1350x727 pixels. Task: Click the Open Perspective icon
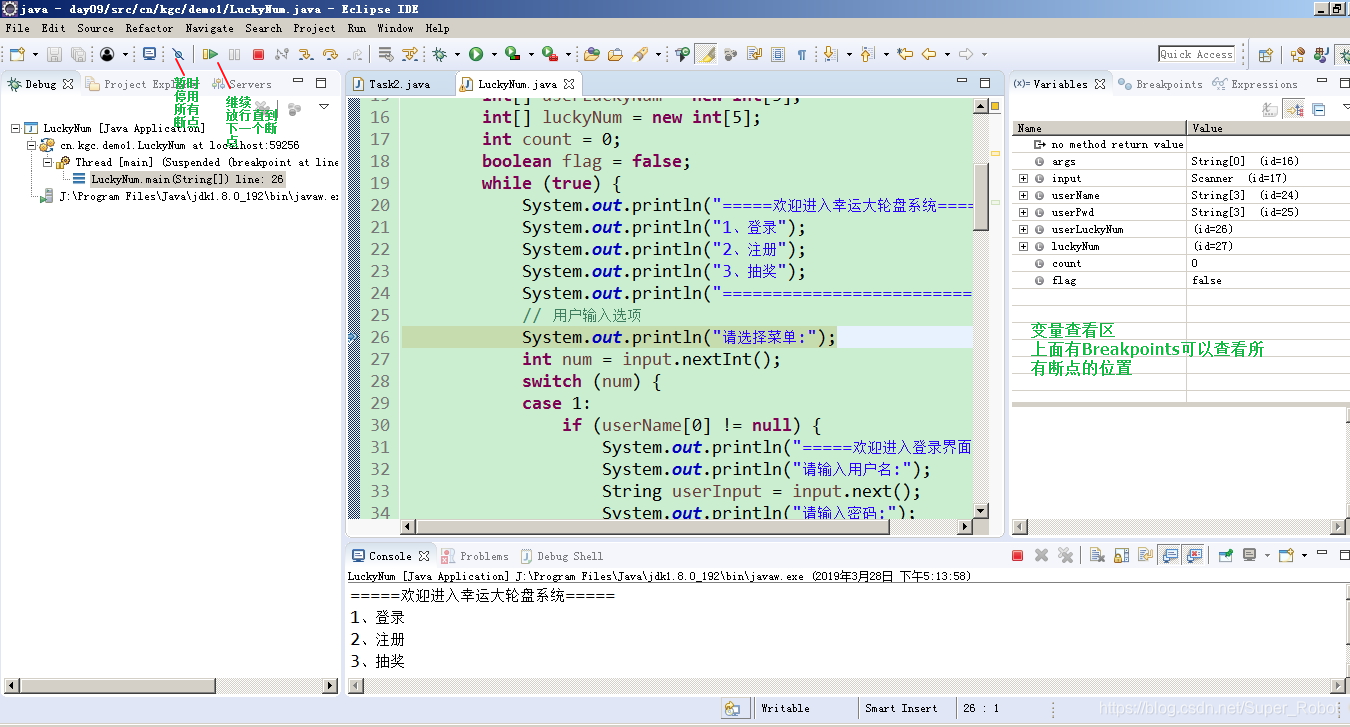1265,54
